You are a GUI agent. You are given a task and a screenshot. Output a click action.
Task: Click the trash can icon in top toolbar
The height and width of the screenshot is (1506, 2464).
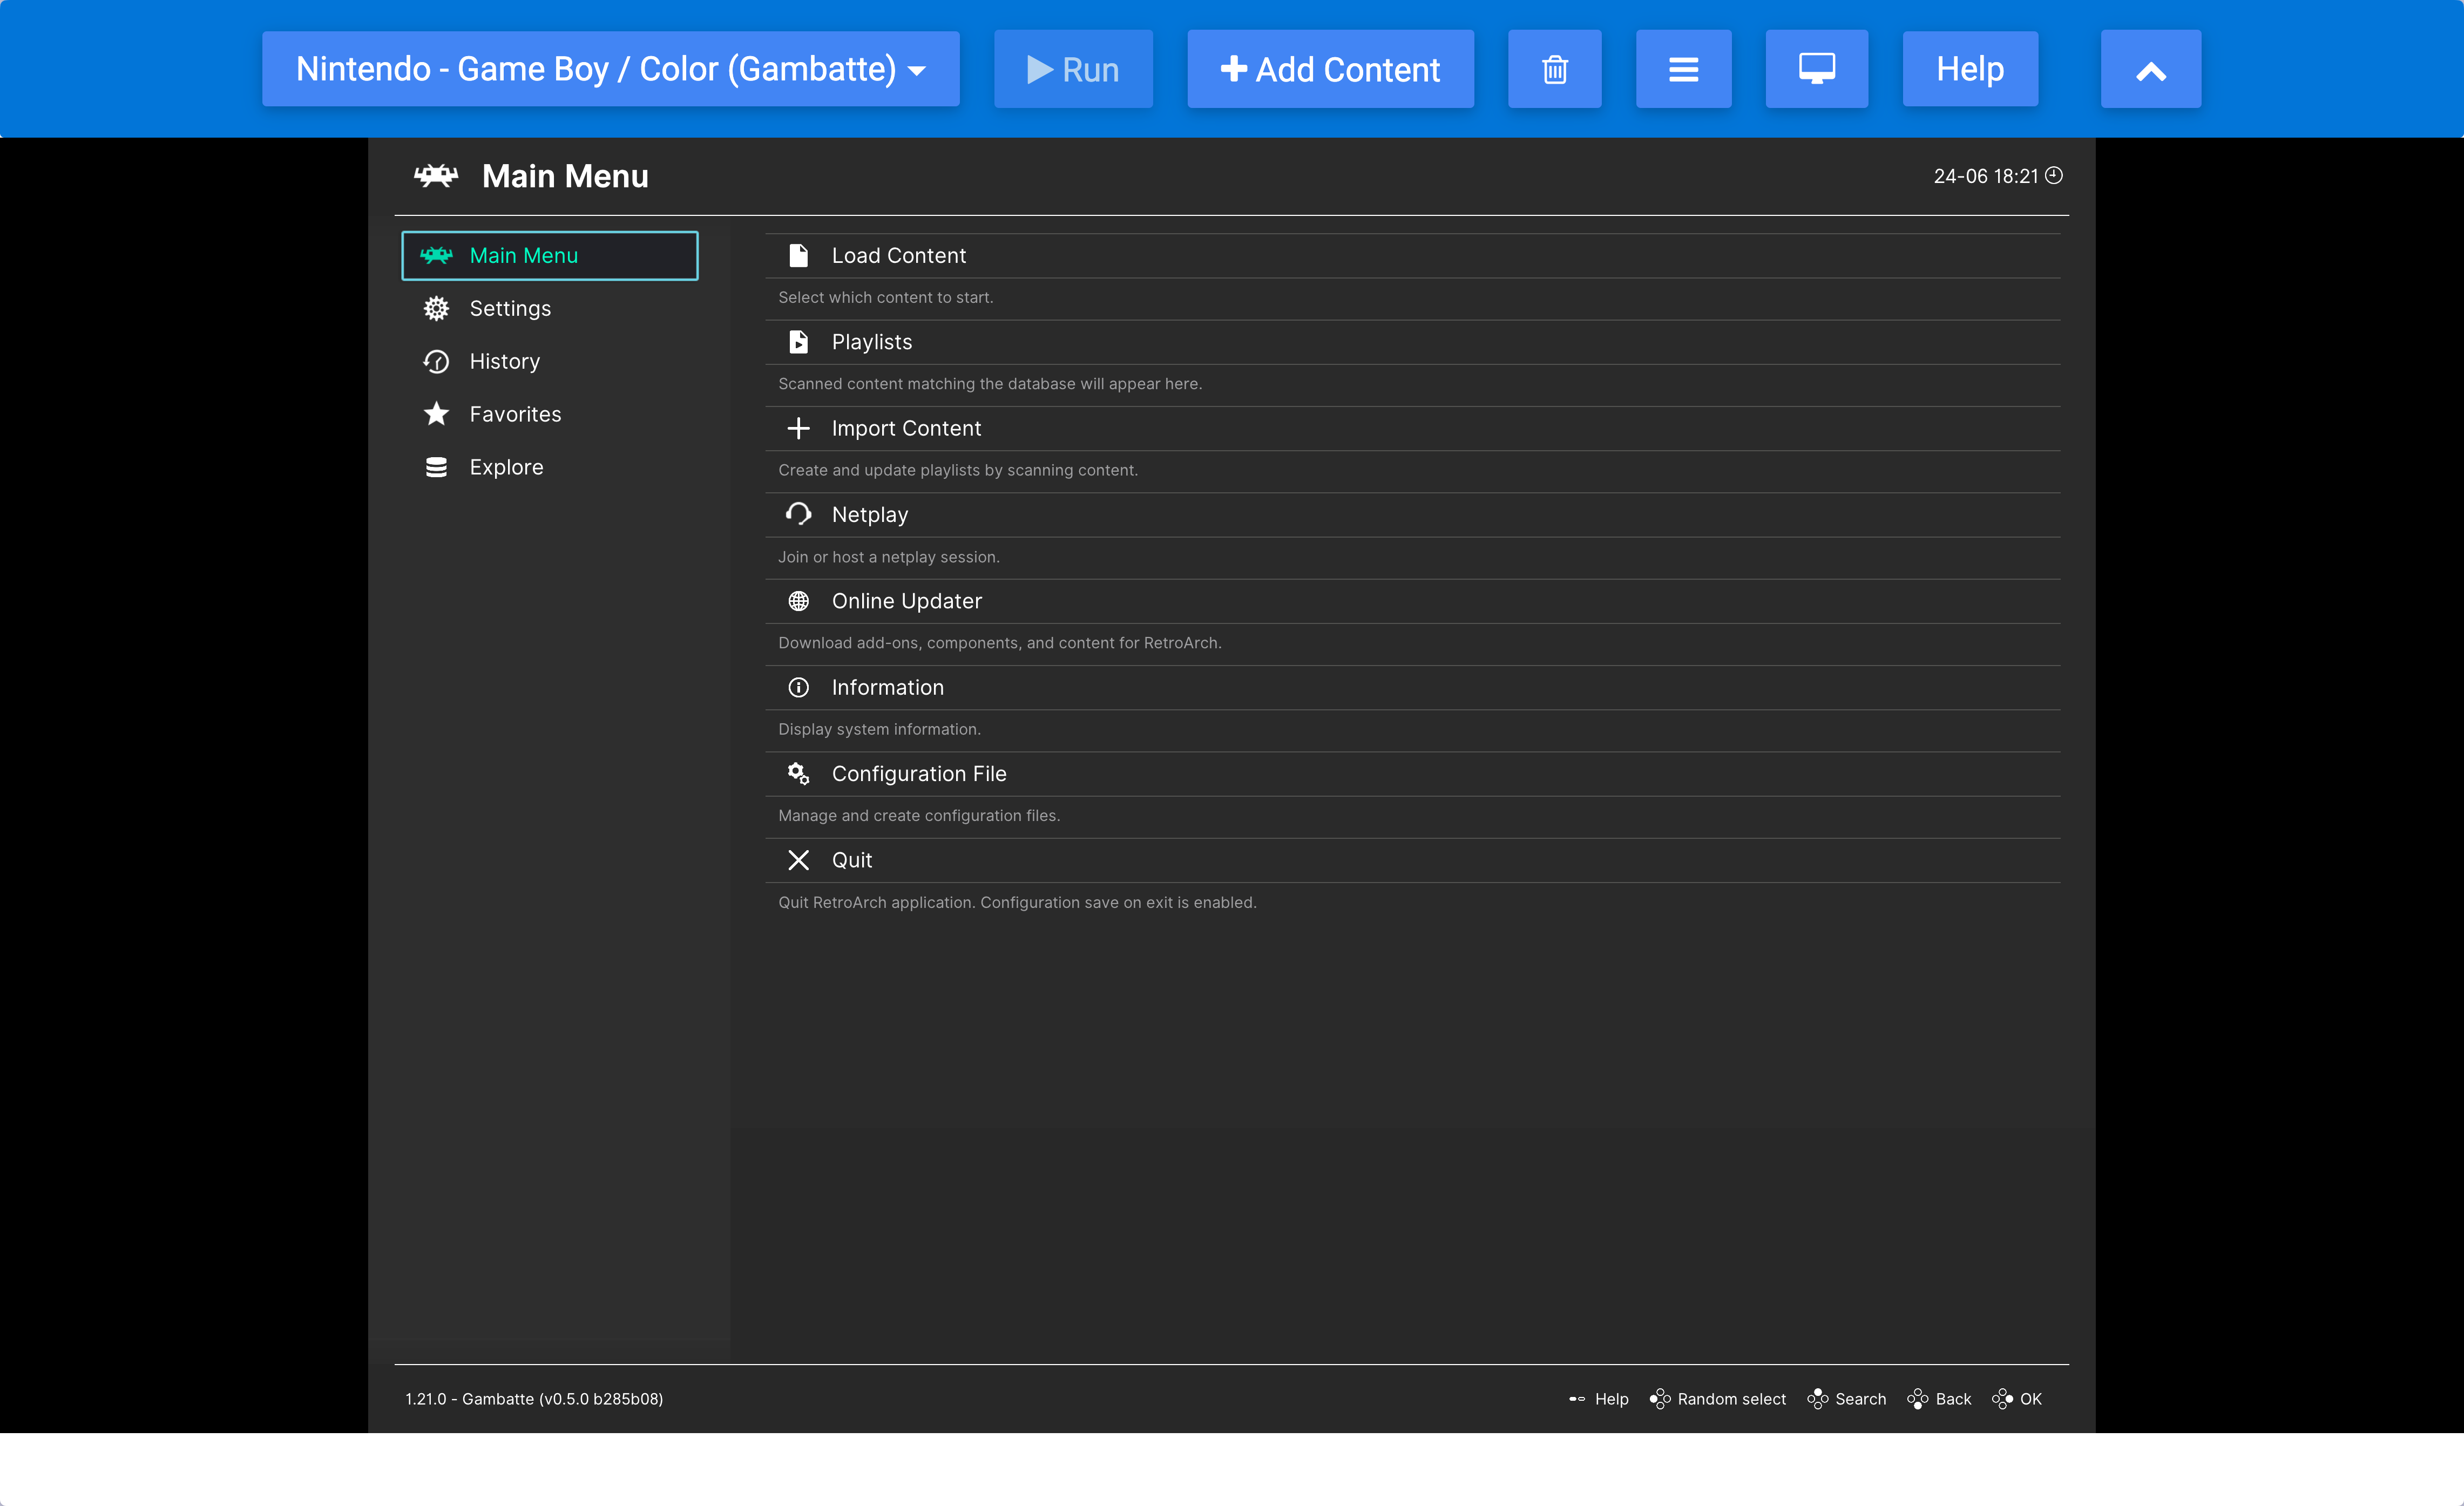(1554, 69)
